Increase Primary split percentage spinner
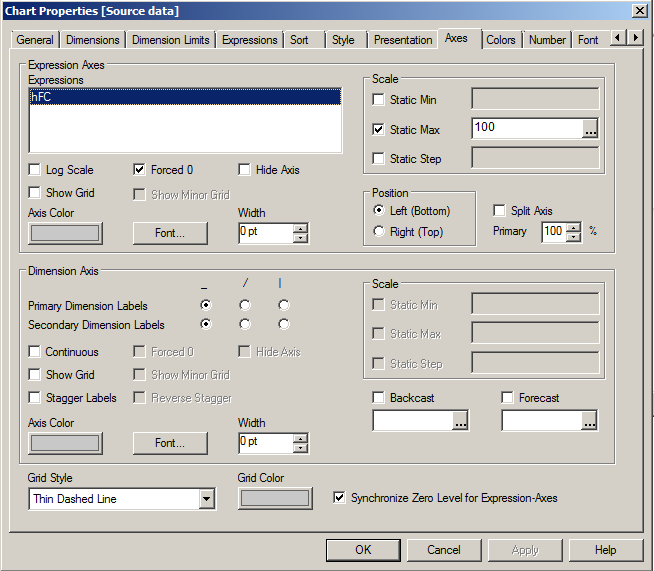Viewport: 654px width, 571px height. [x=573, y=226]
